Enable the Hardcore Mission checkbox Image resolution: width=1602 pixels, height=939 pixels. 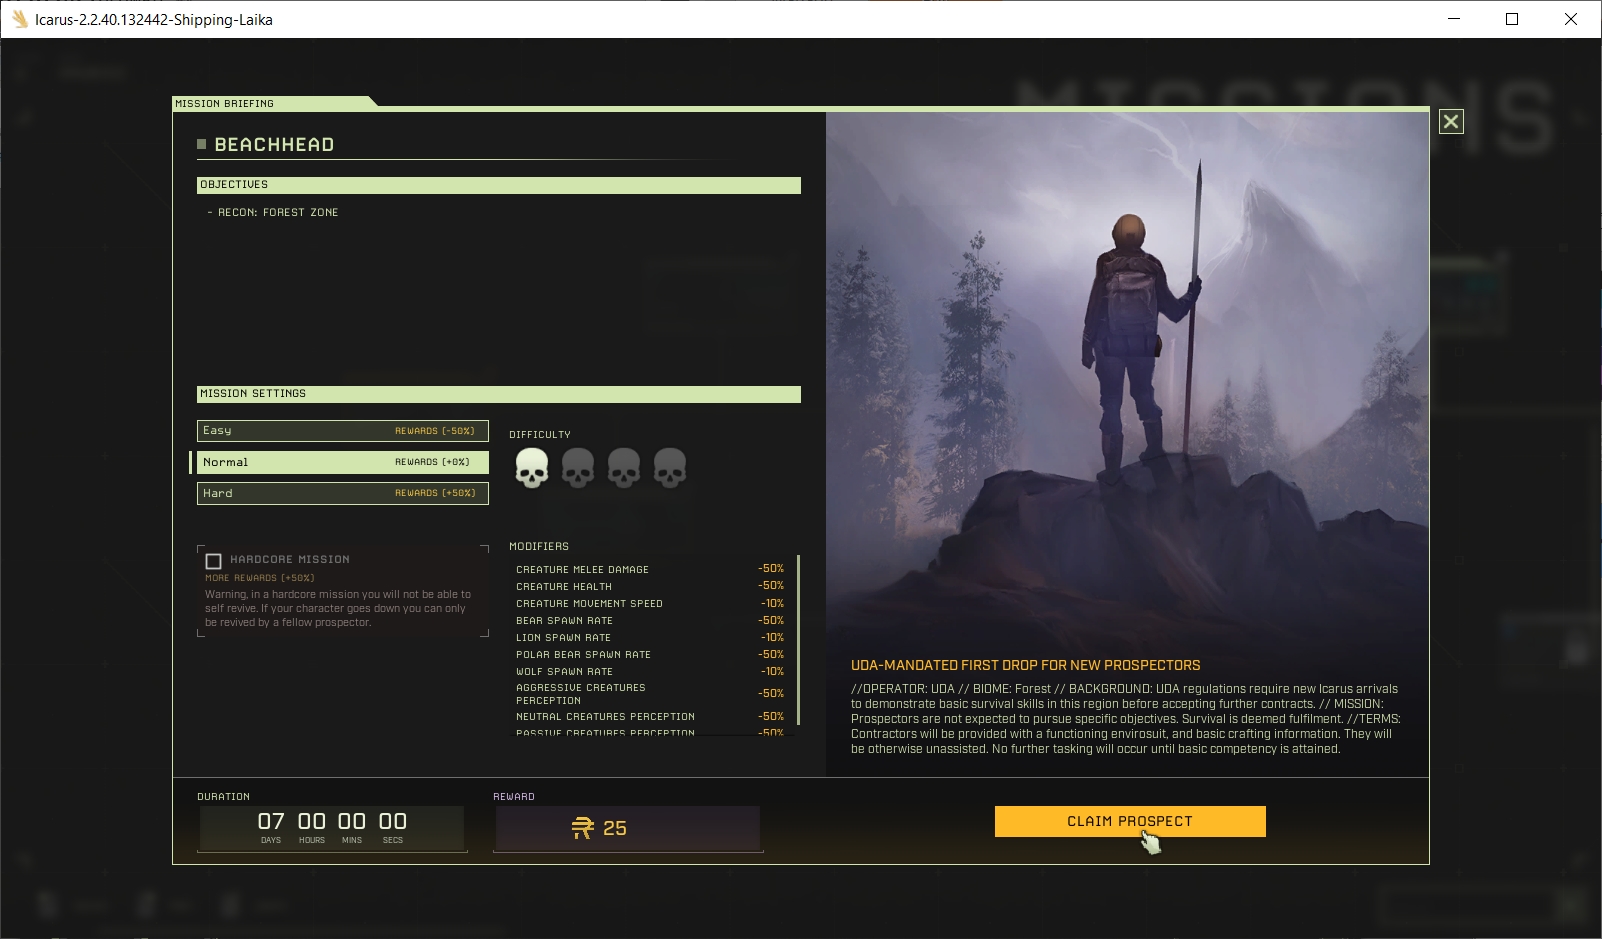point(213,561)
